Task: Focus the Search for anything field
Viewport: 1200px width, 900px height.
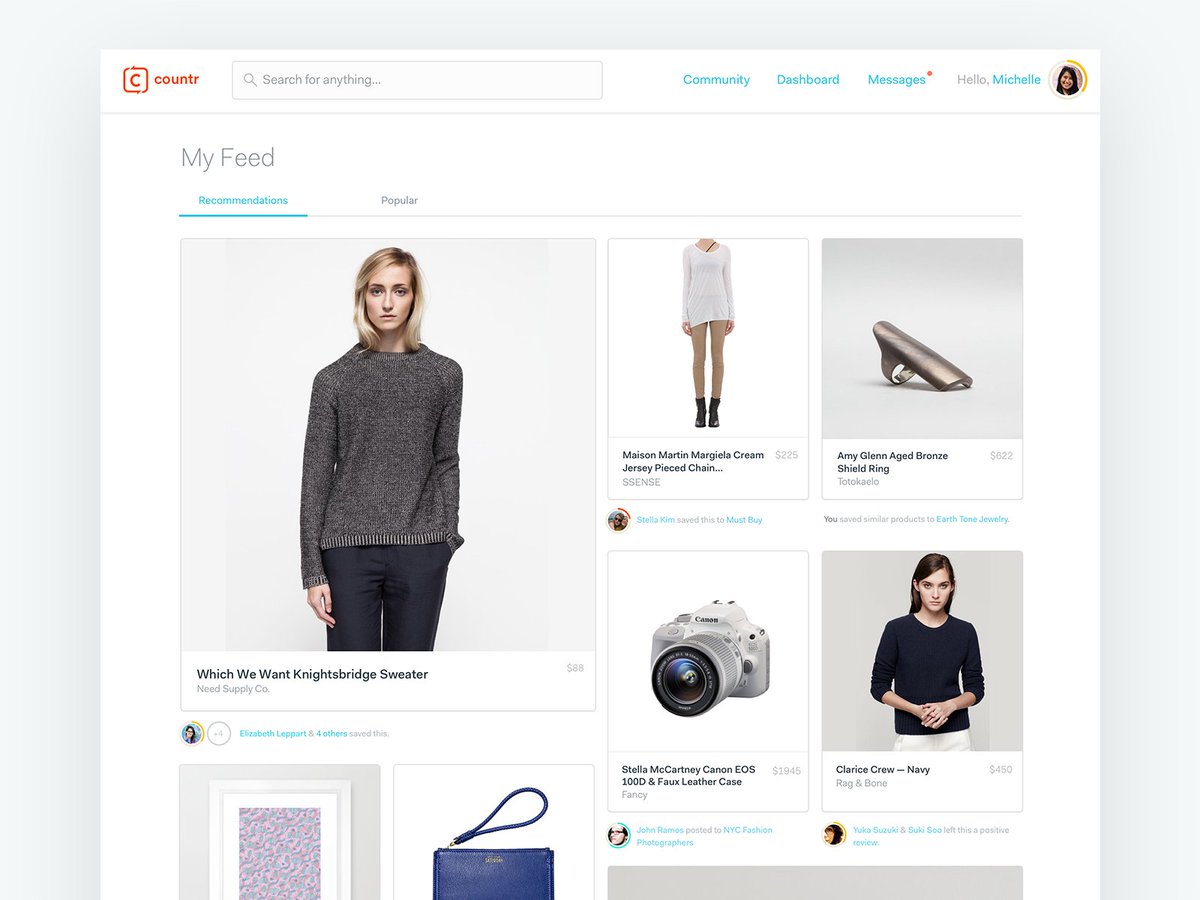Action: click(417, 80)
